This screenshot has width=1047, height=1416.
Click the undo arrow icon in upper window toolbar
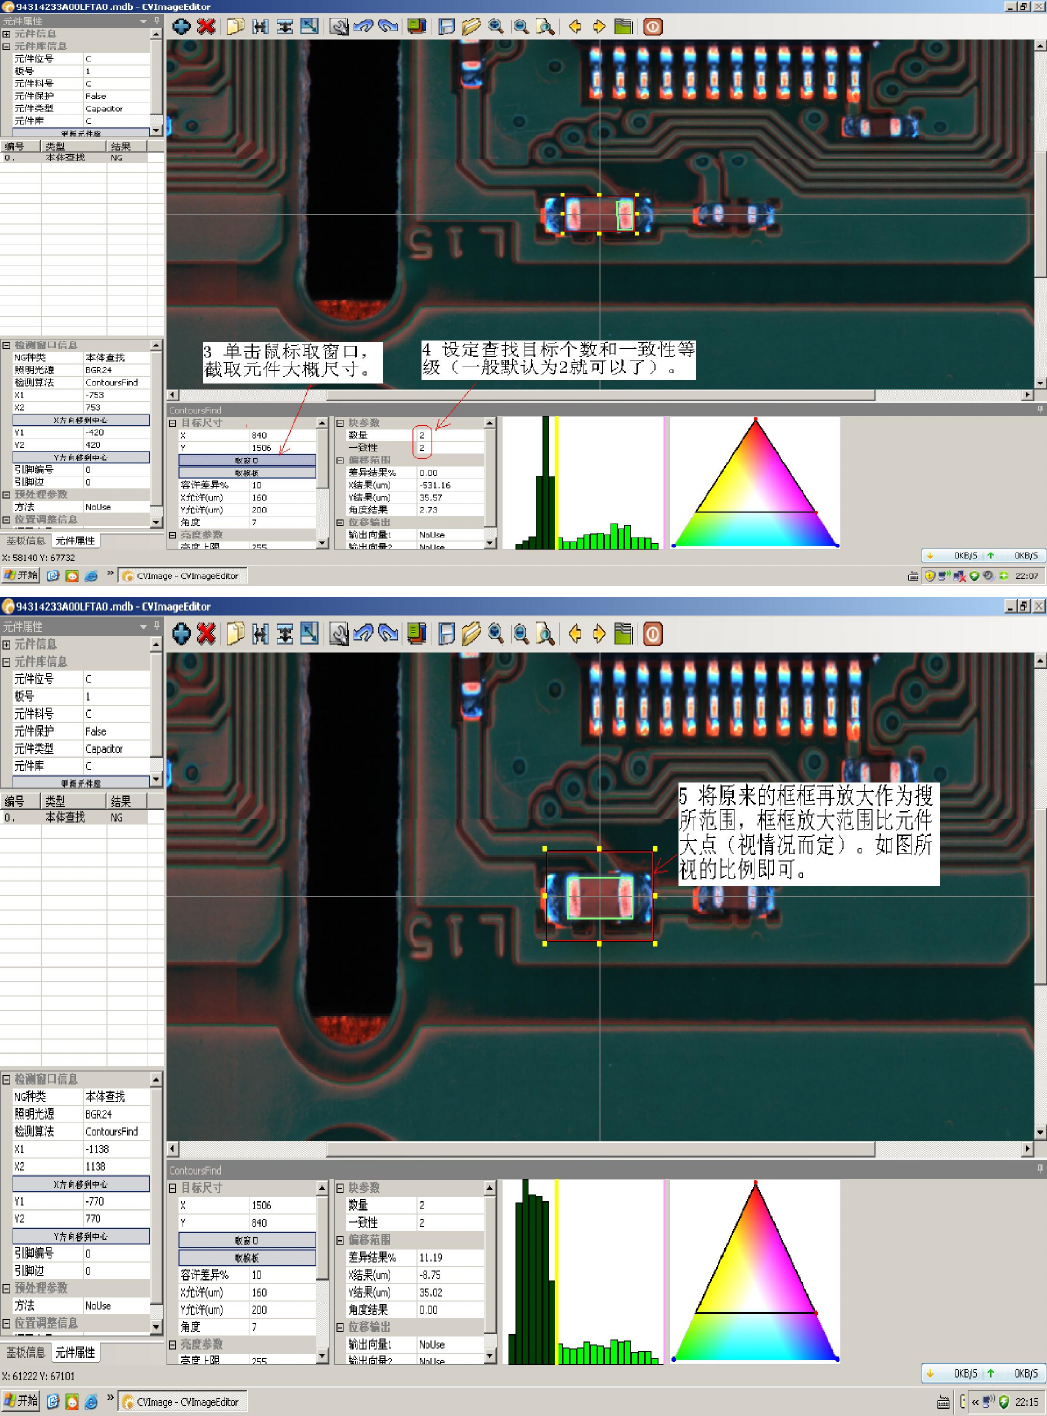[364, 26]
